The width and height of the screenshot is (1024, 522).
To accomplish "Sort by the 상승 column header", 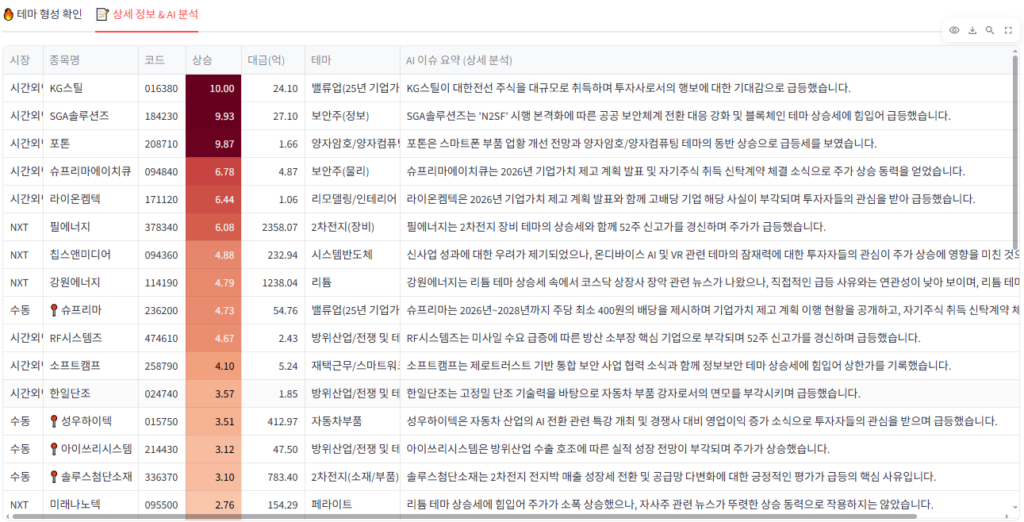I will [x=201, y=60].
